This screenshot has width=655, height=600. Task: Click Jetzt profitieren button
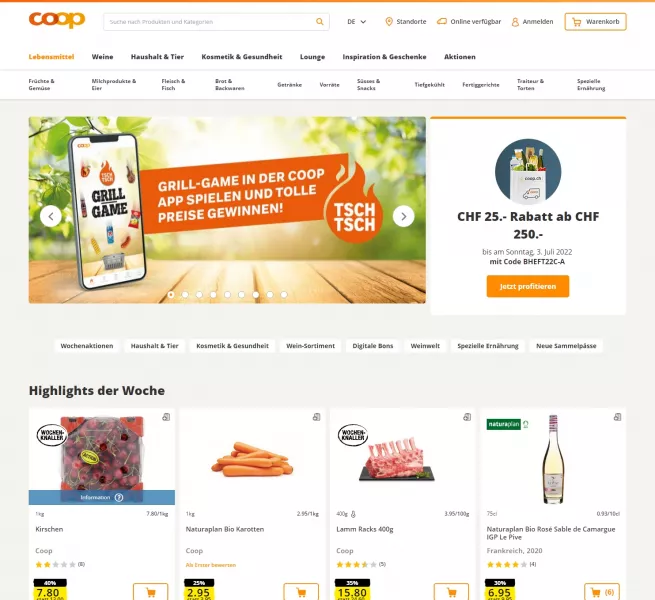pyautogui.click(x=528, y=286)
